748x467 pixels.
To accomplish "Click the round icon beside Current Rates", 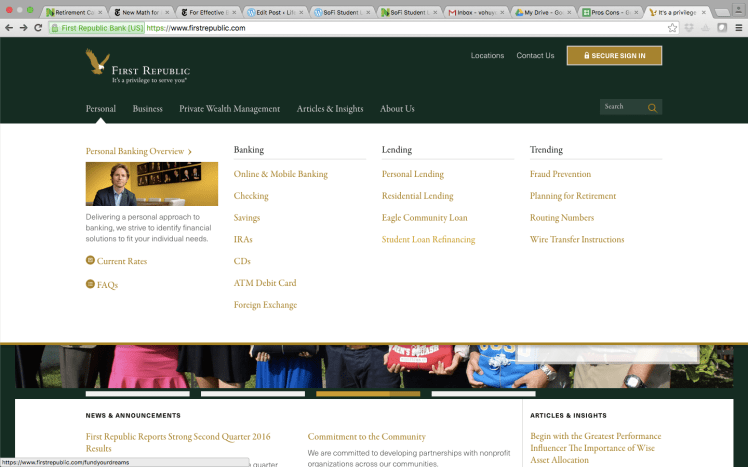I will (x=90, y=261).
